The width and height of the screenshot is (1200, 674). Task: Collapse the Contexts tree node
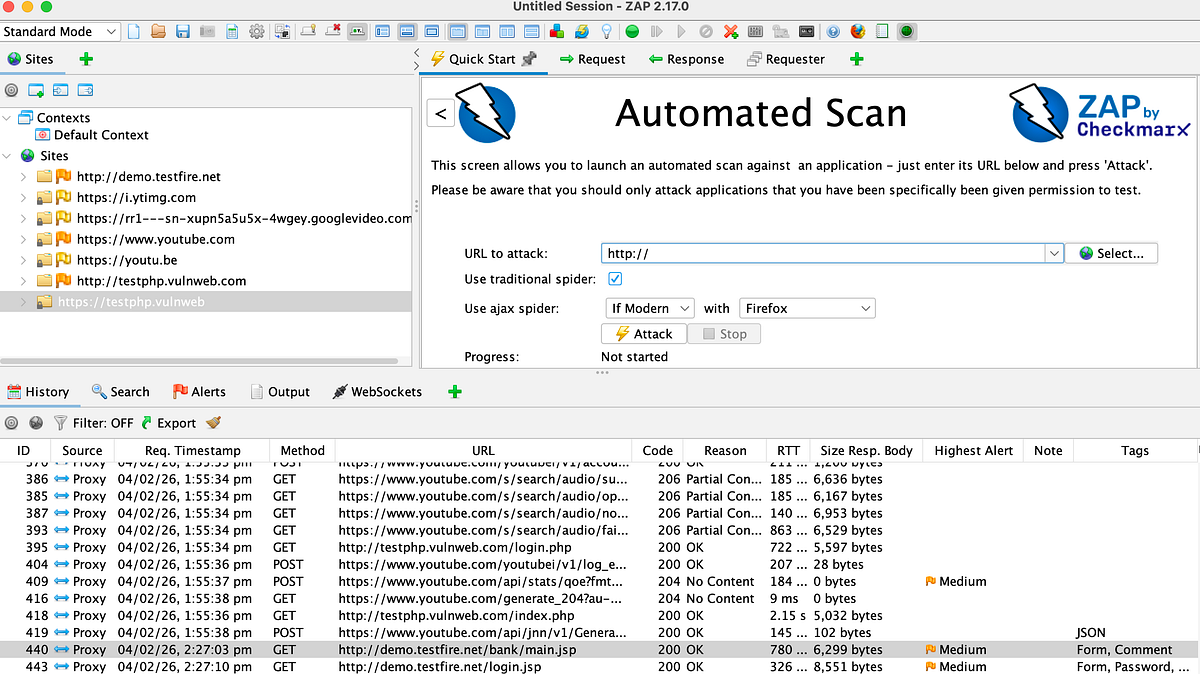[x=8, y=118]
